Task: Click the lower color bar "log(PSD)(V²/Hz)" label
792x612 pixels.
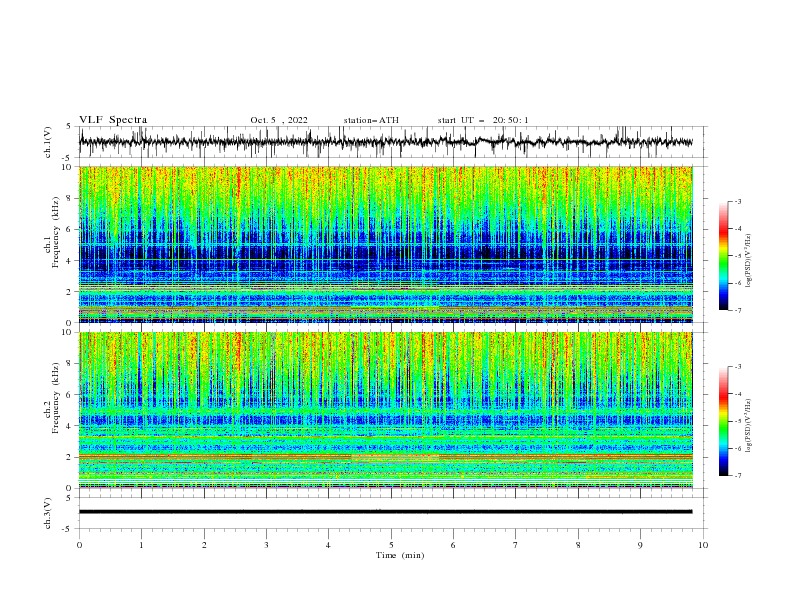Action: click(749, 425)
